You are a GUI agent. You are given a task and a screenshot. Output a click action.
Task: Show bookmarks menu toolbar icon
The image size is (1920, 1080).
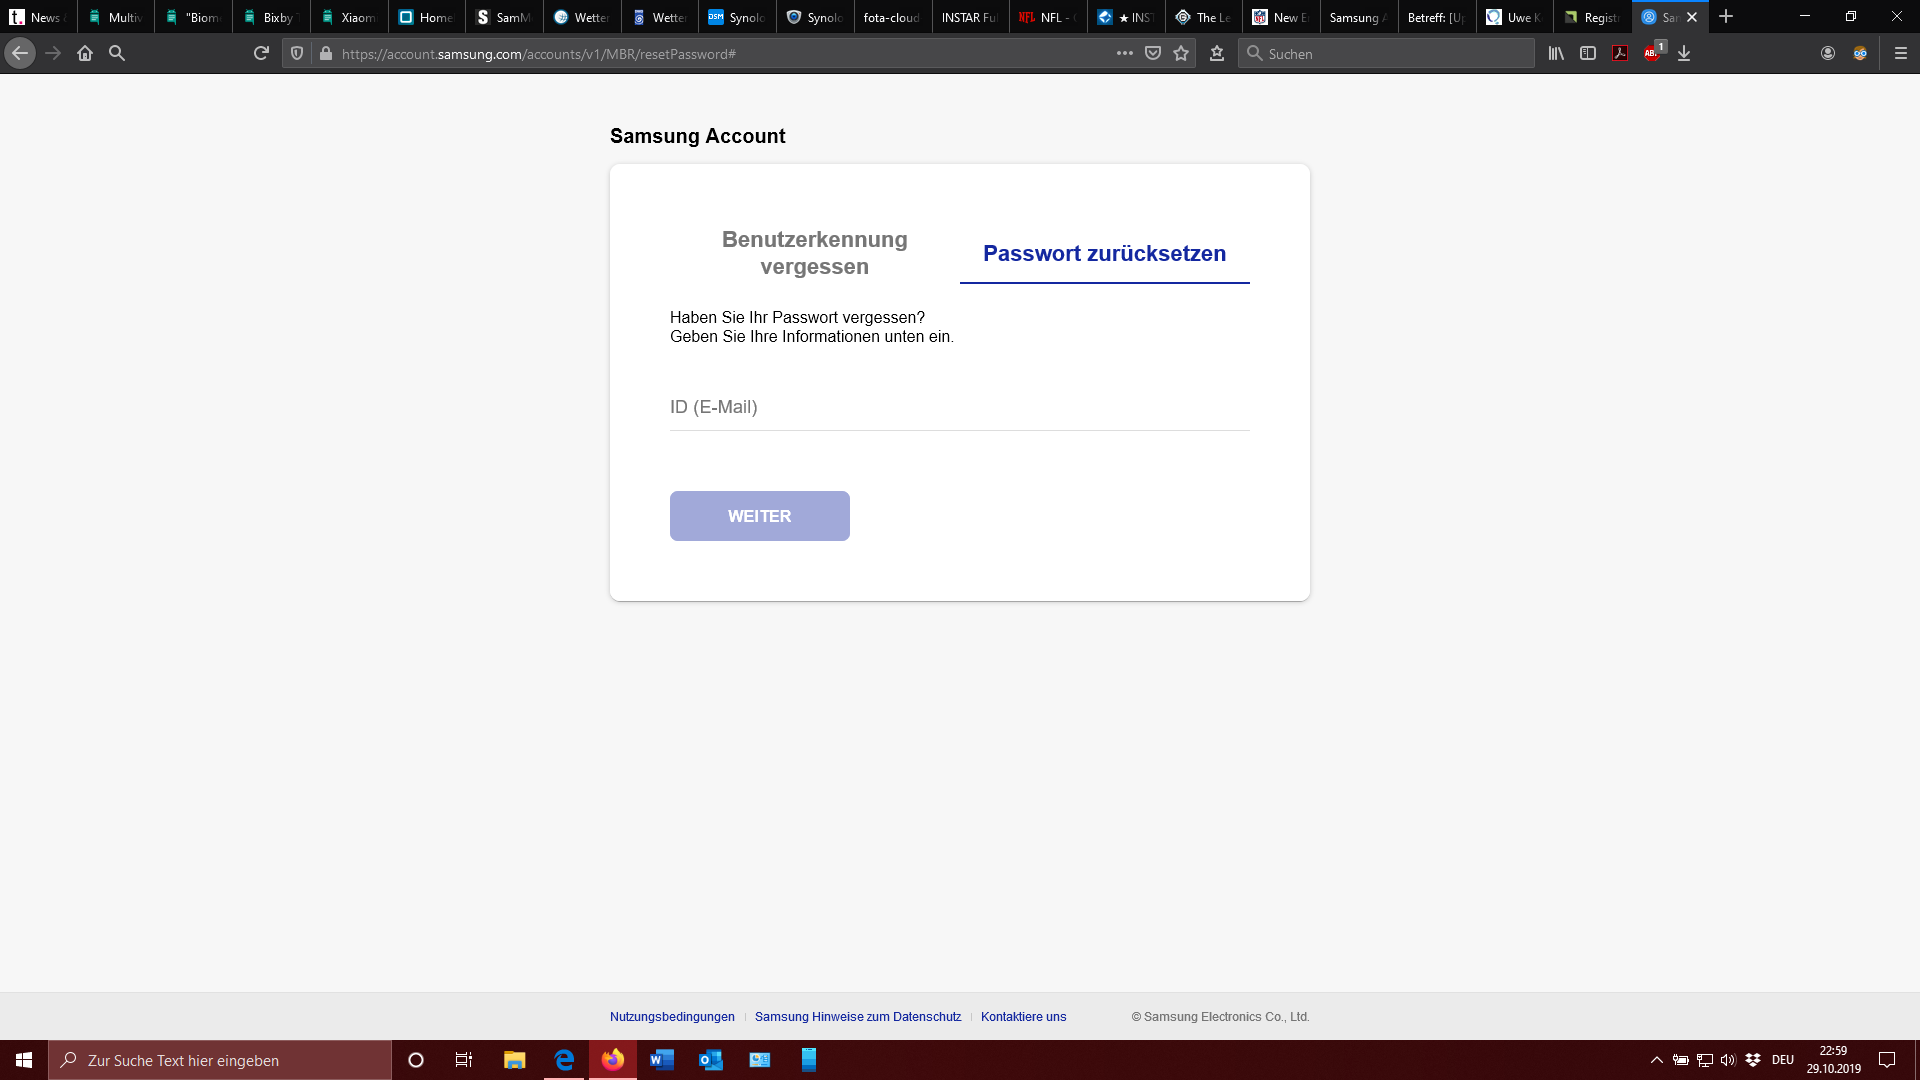(1217, 53)
